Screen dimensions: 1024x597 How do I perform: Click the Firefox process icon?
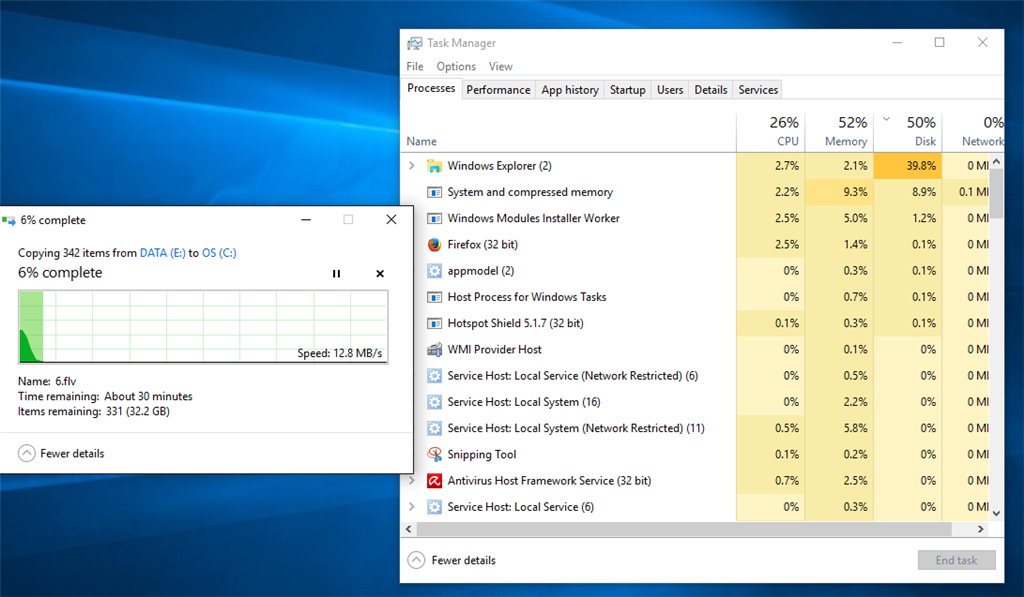click(434, 244)
